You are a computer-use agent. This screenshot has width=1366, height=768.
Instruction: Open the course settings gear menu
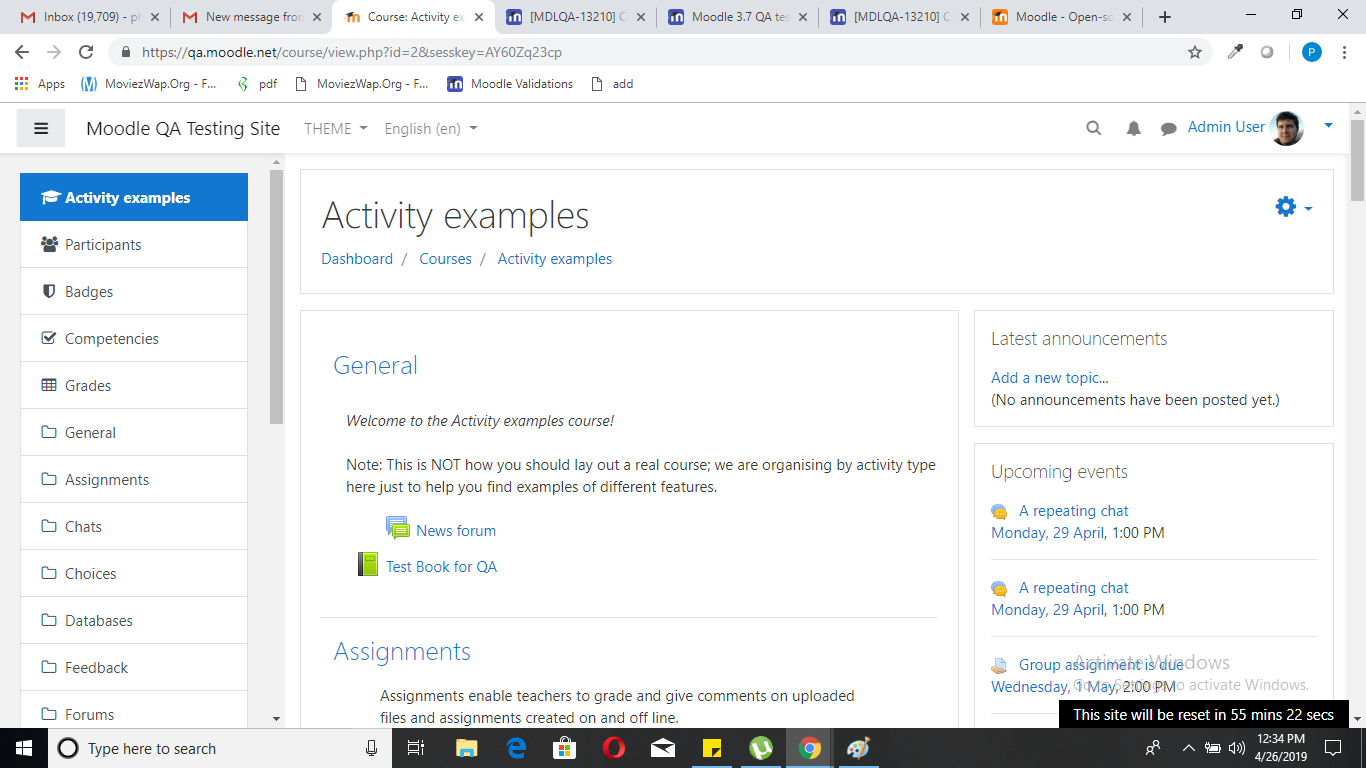pos(1293,207)
